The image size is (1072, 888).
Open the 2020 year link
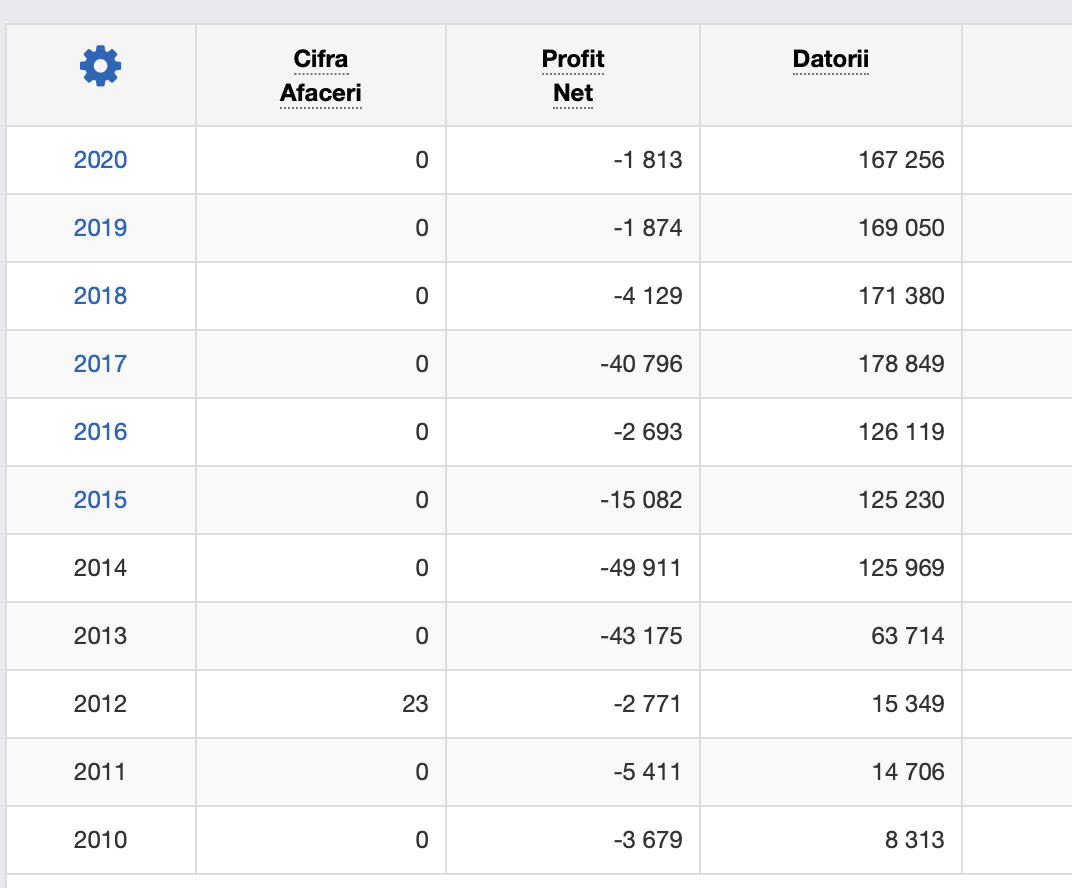pyautogui.click(x=100, y=160)
